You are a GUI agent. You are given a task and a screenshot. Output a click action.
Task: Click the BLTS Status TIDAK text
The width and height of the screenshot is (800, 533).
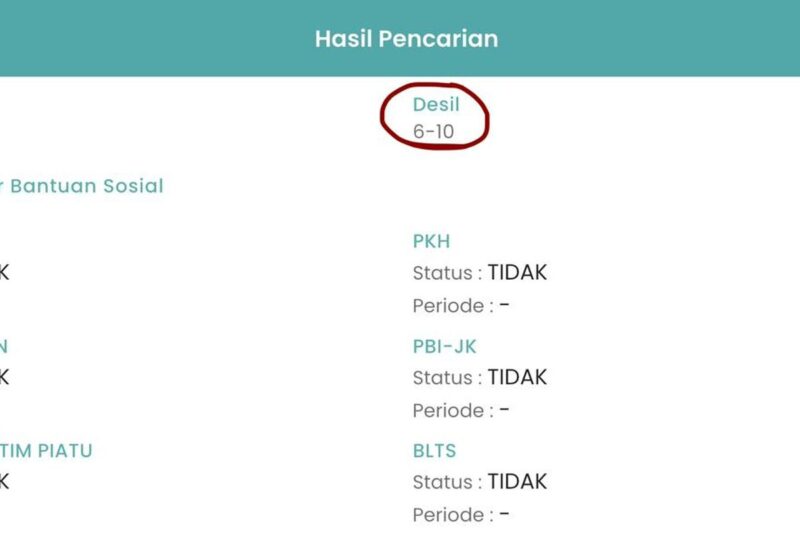(517, 481)
